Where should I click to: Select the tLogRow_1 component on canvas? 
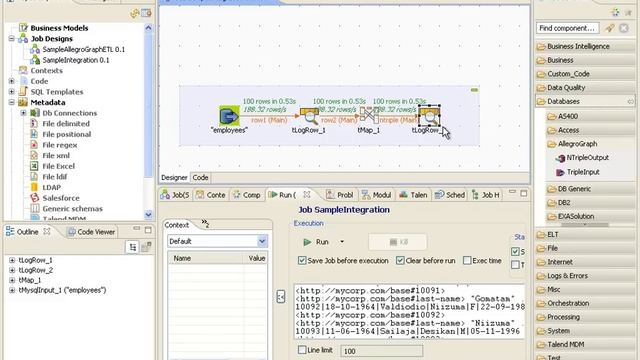[x=309, y=116]
